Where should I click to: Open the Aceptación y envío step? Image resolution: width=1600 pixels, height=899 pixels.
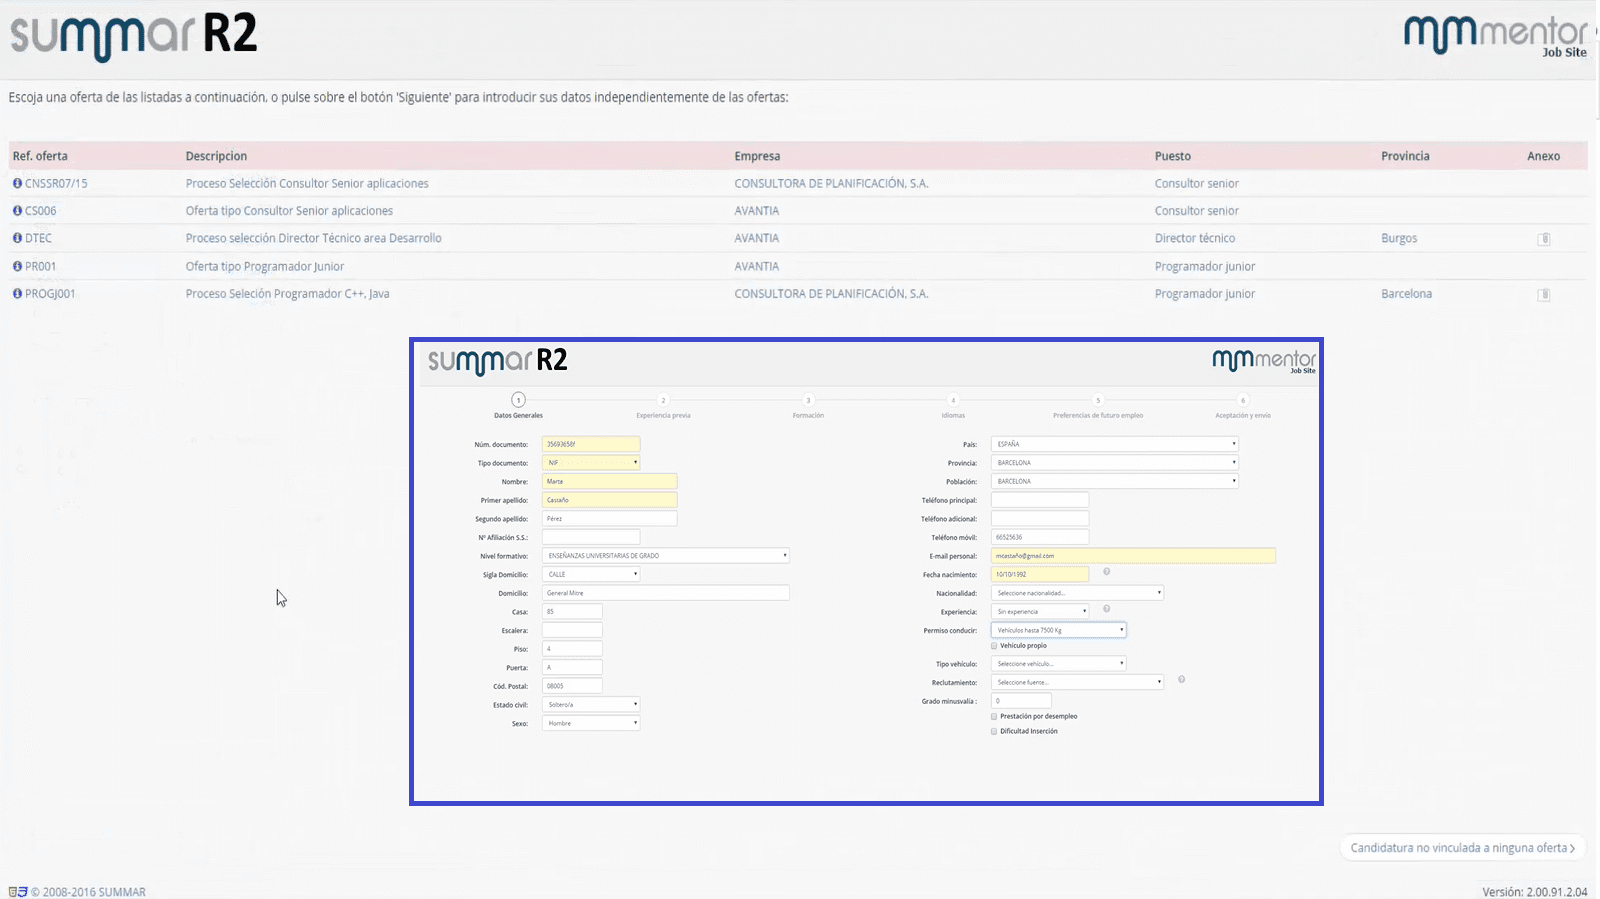click(x=1243, y=406)
